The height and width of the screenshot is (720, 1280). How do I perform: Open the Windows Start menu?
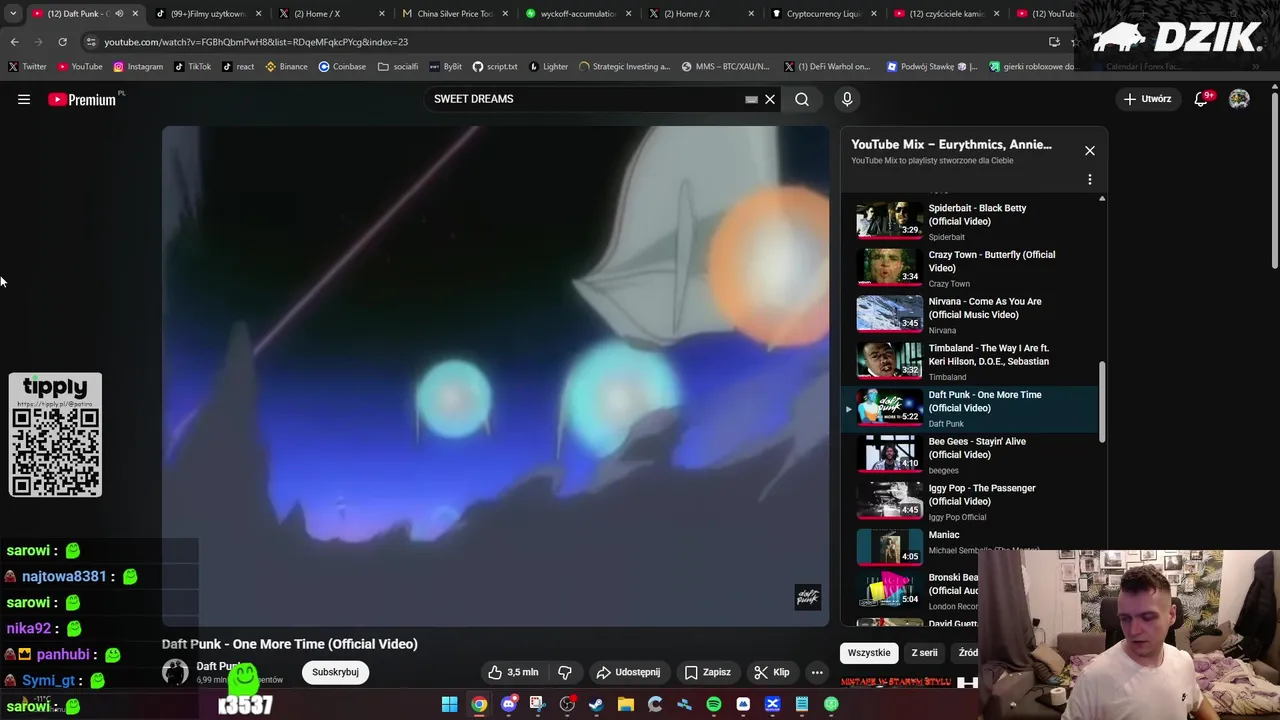449,704
